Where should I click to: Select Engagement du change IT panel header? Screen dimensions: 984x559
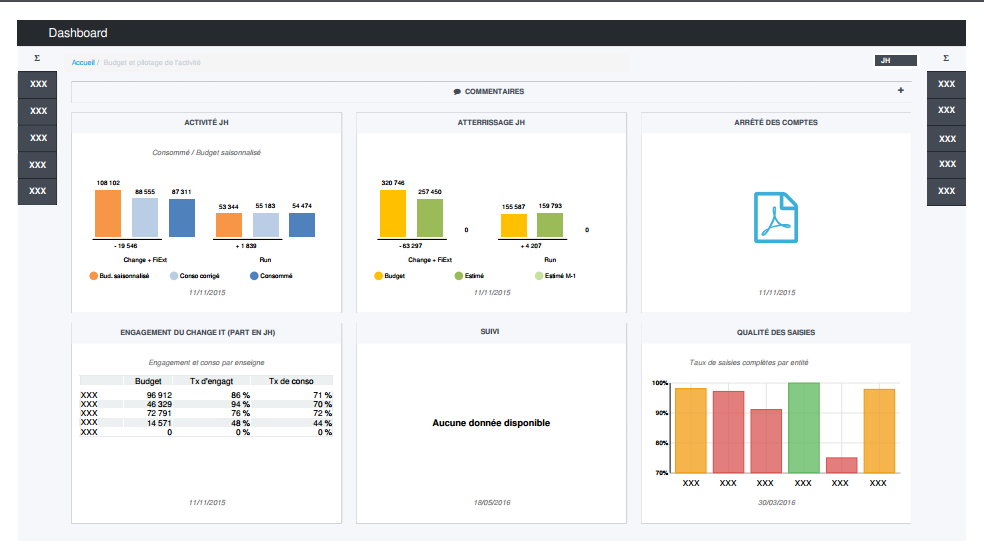click(206, 333)
